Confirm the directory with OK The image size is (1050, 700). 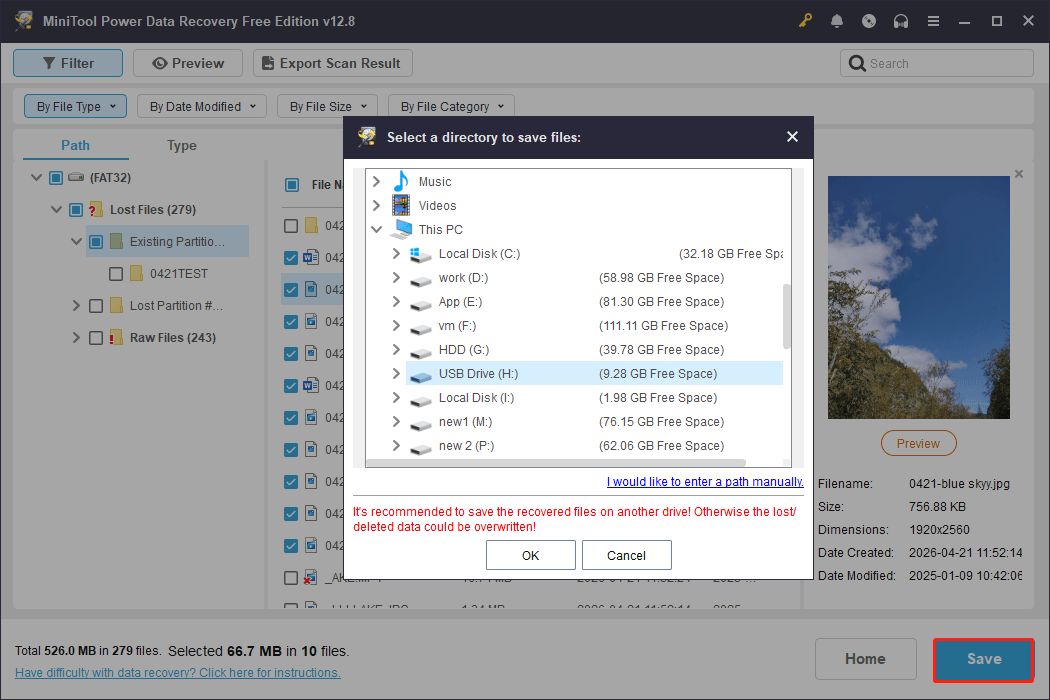point(530,555)
